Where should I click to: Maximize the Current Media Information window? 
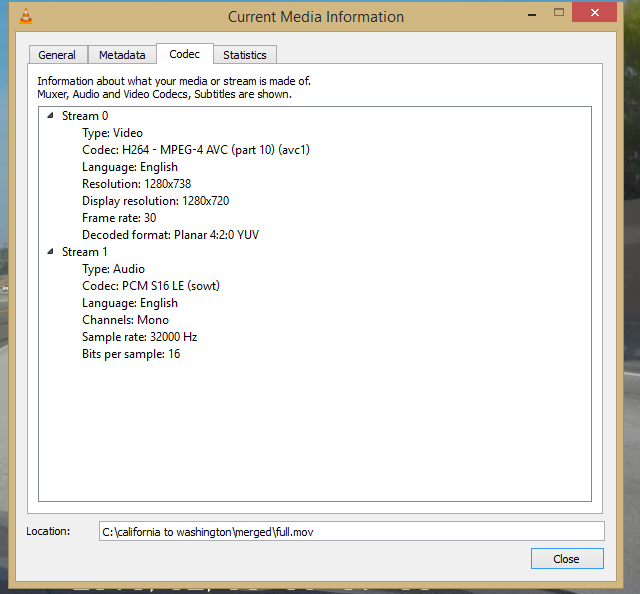tap(559, 13)
